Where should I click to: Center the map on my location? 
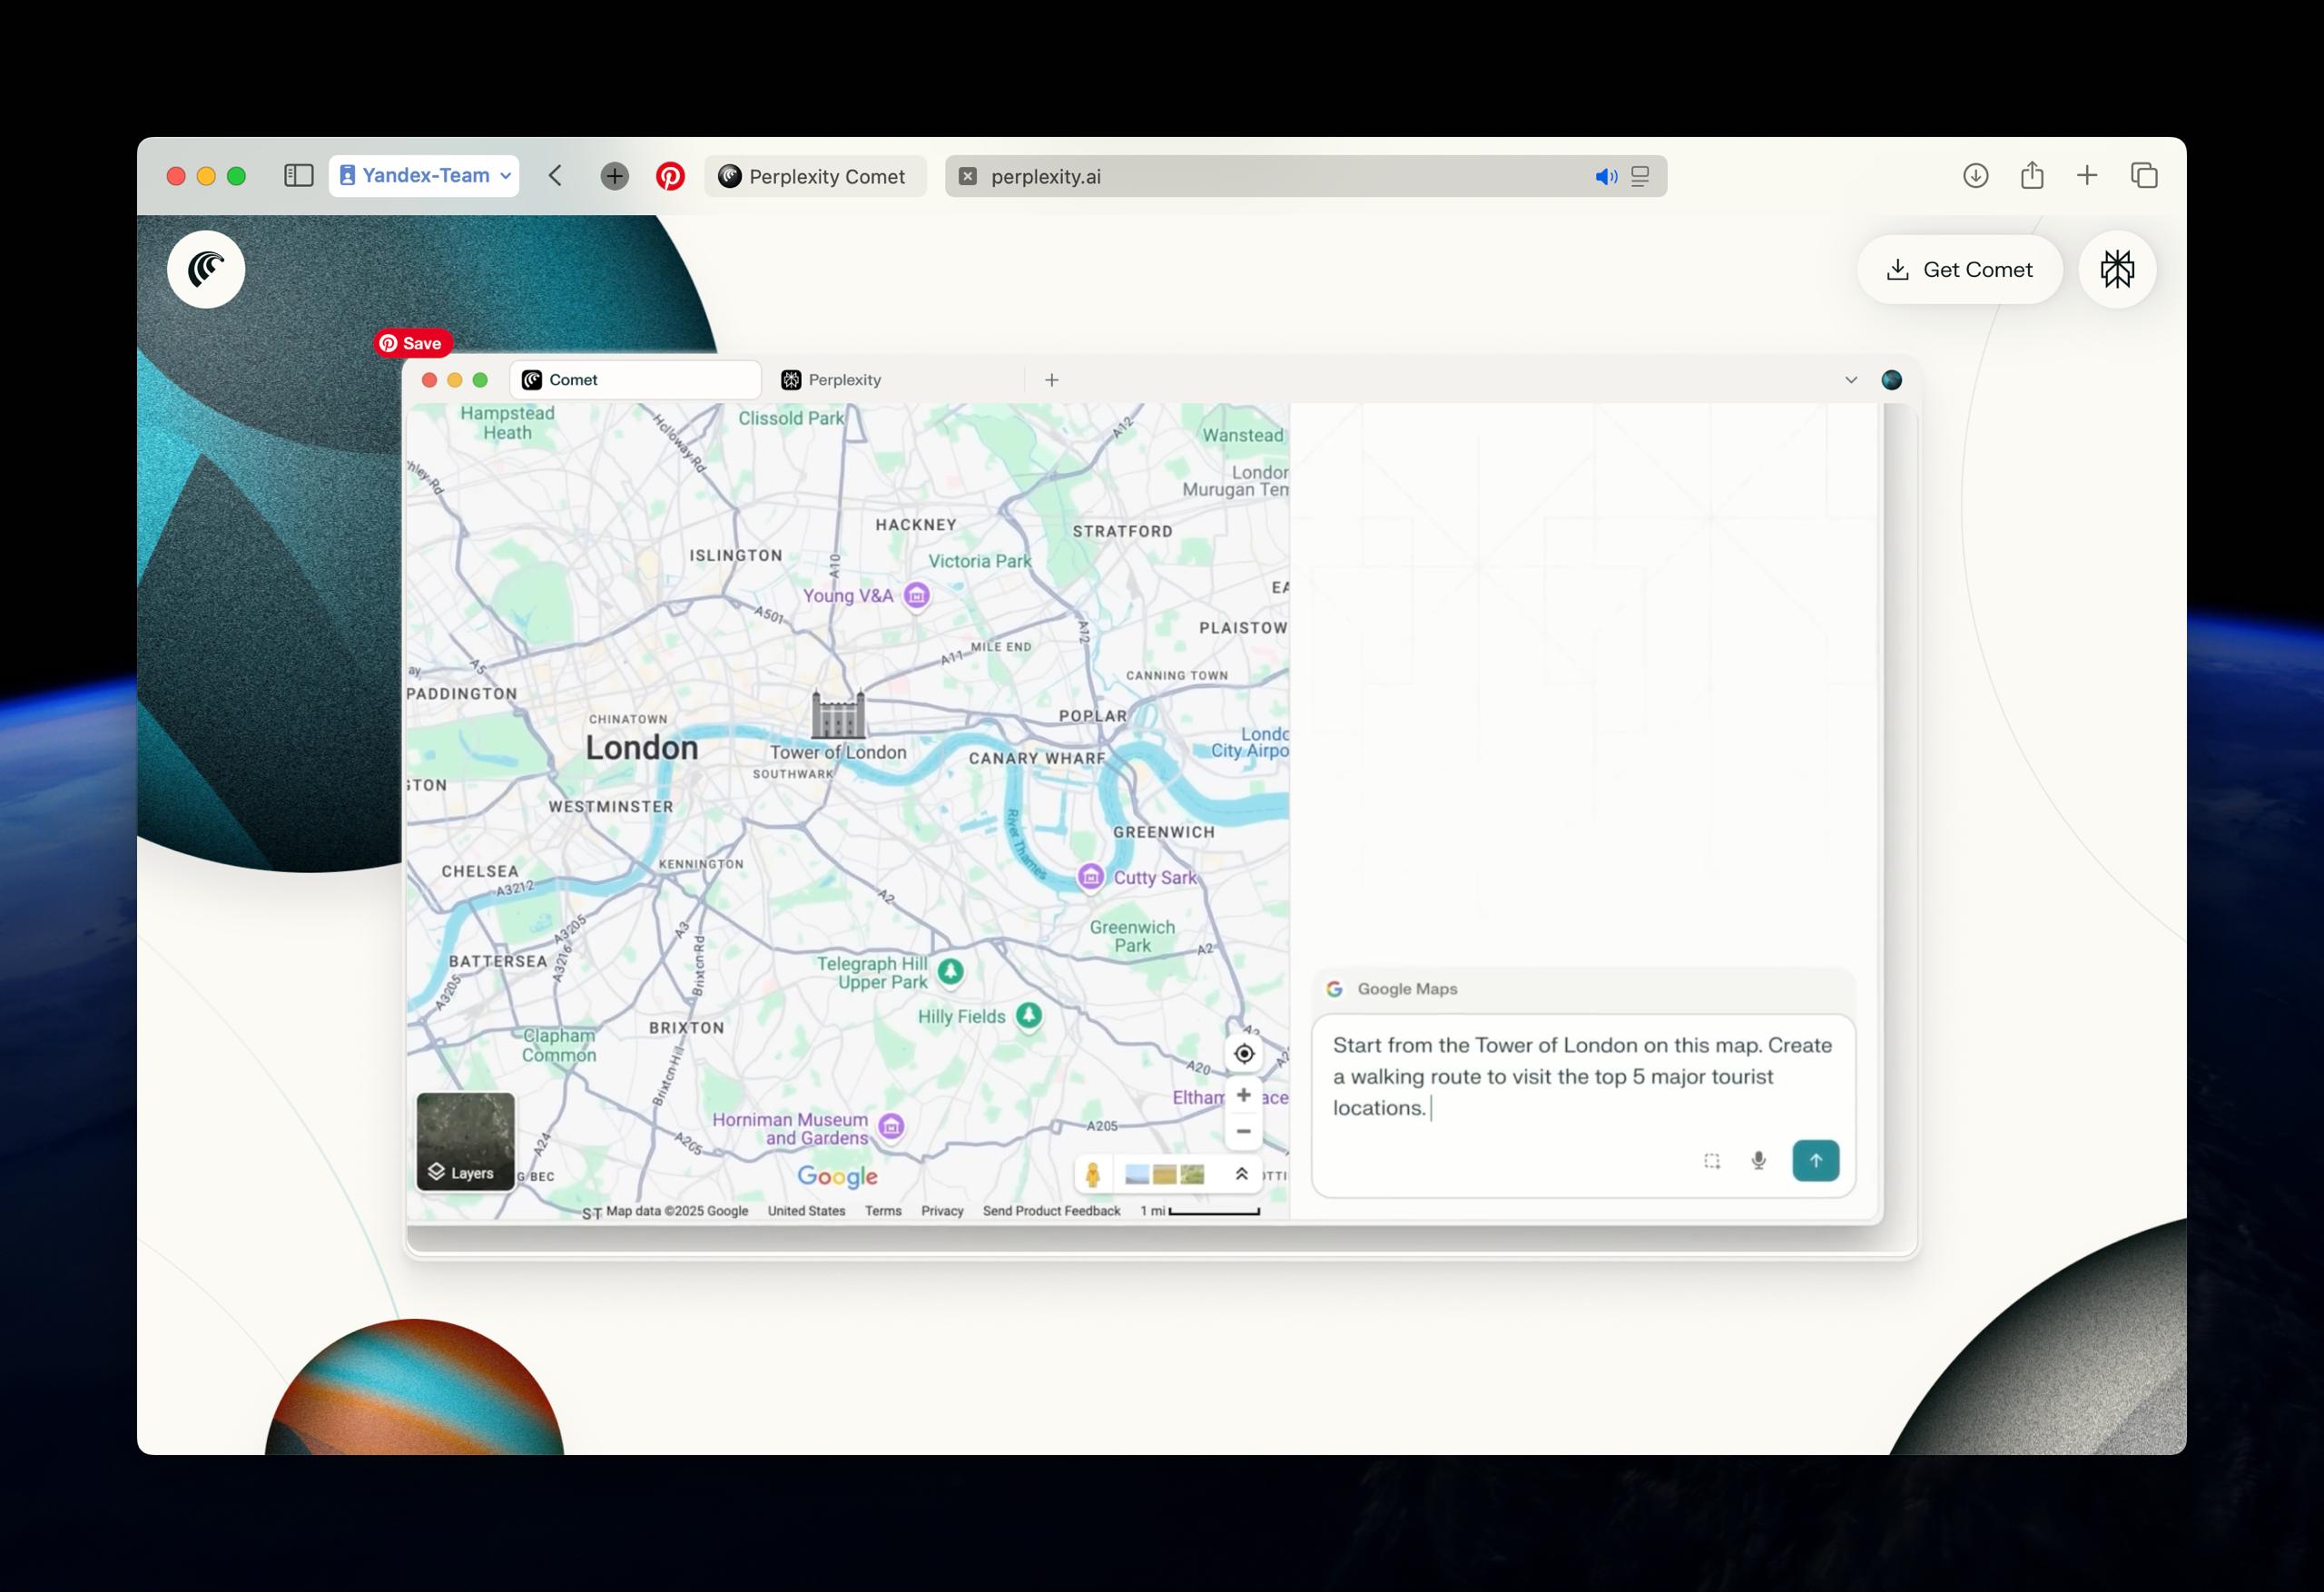(x=1243, y=1053)
